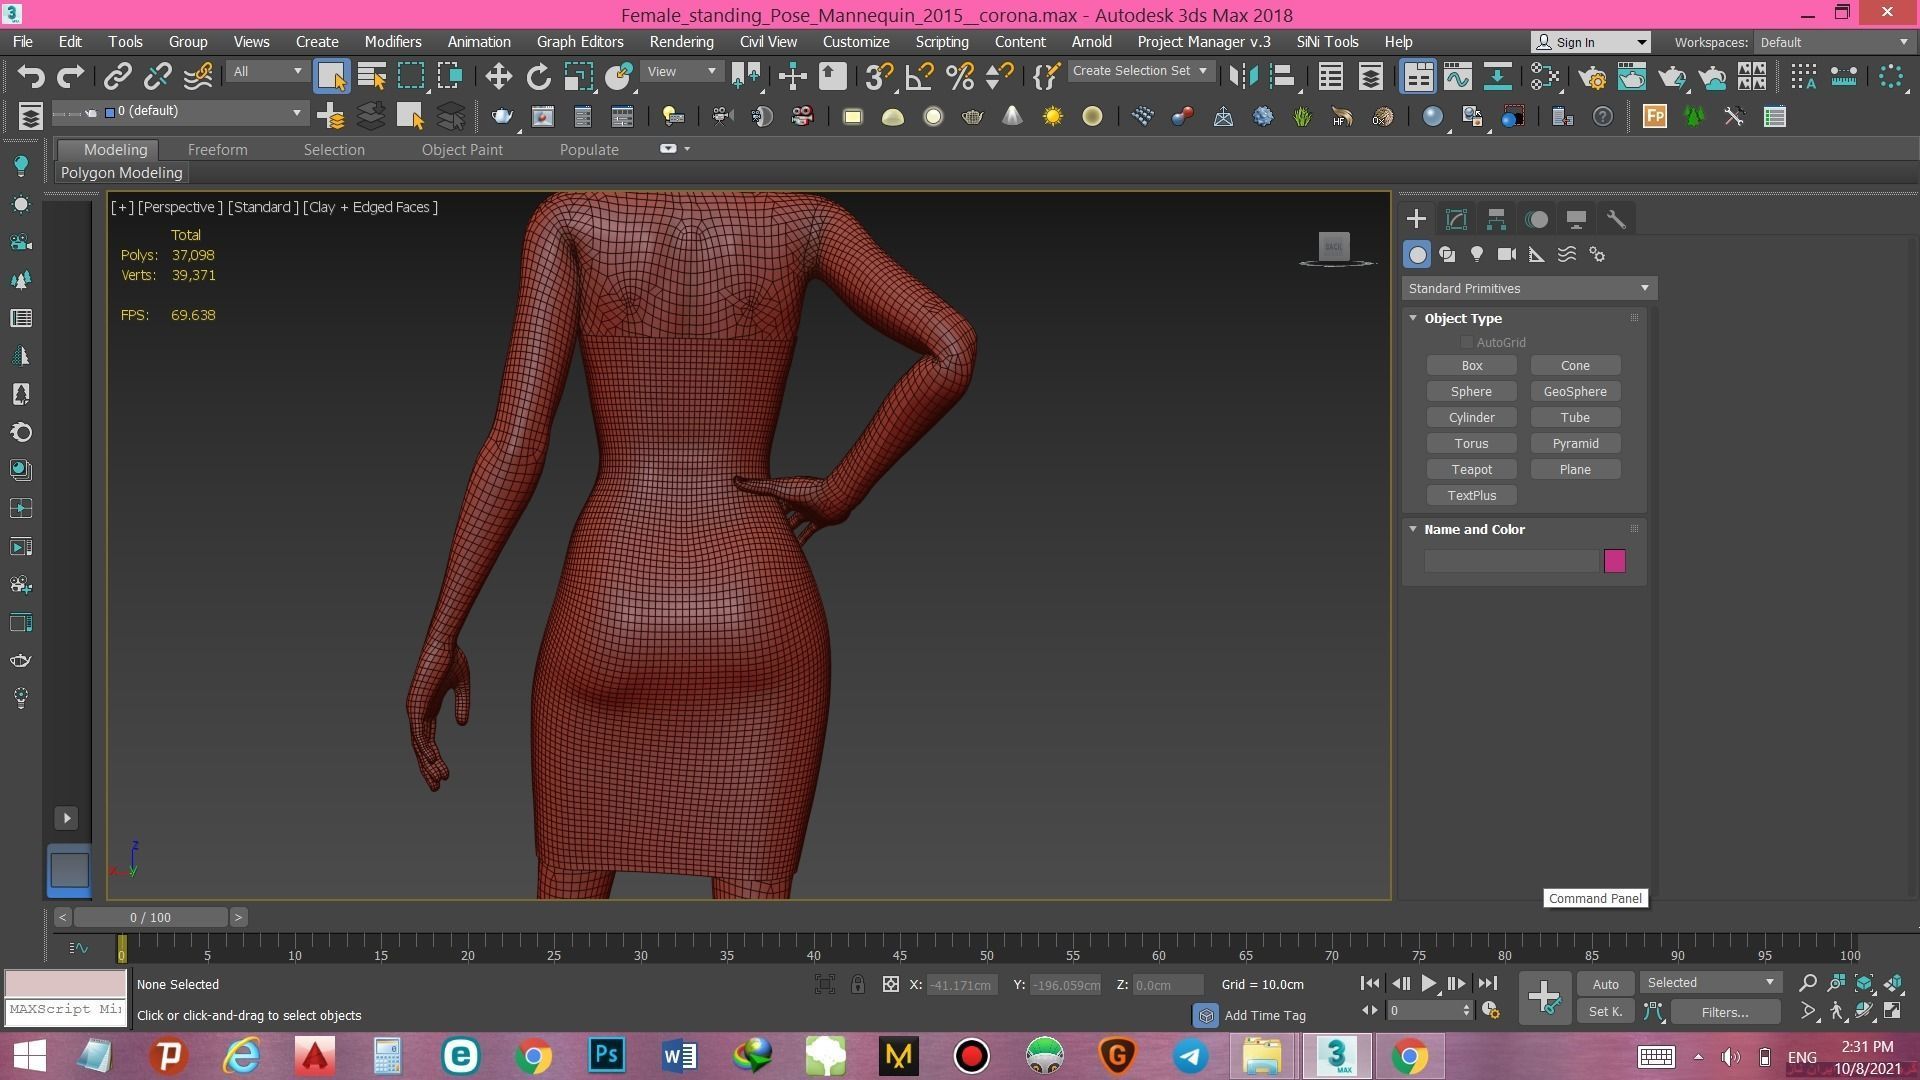The image size is (1920, 1080).
Task: Open the Customize menu
Action: (856, 42)
